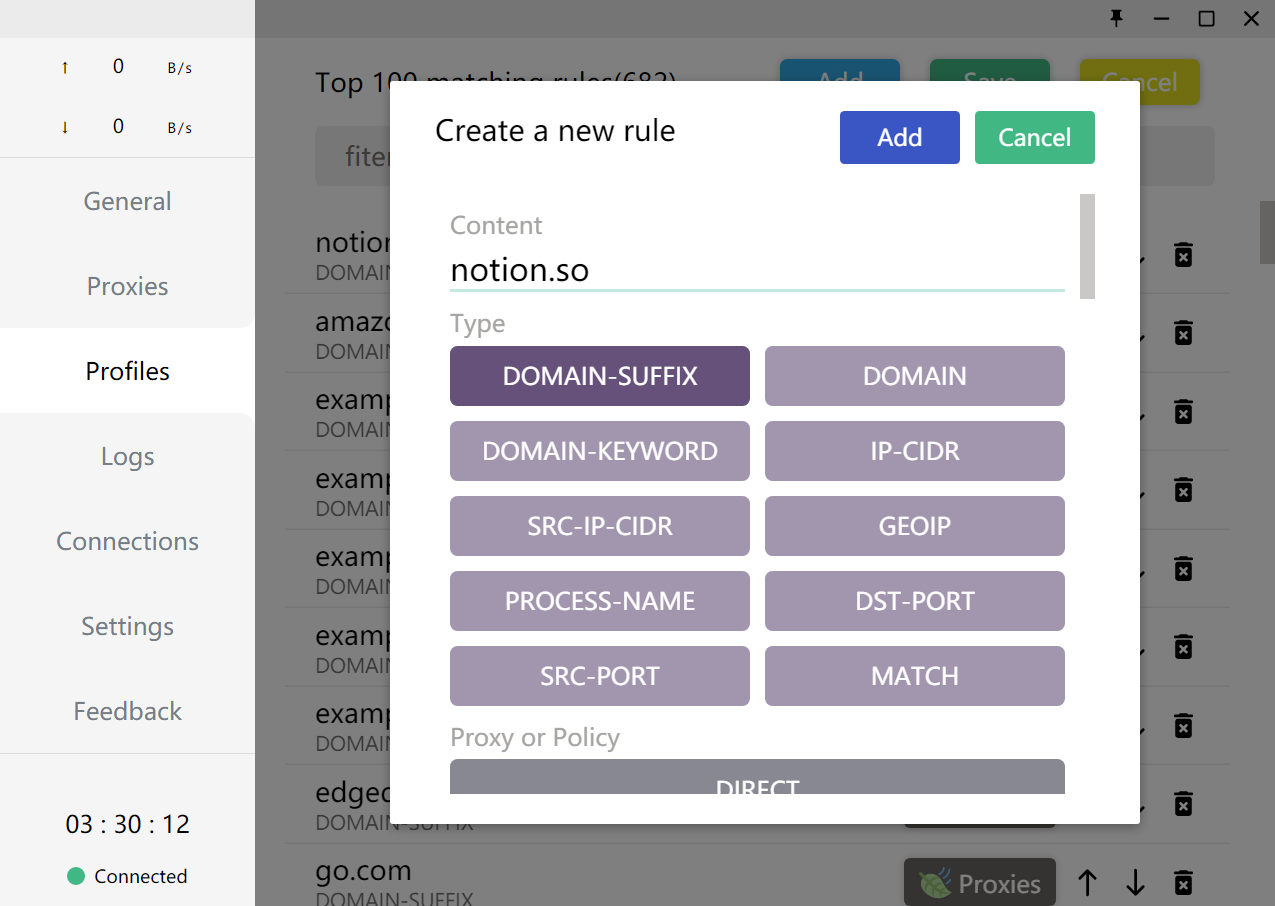Choose DOMAIN-KEYWORD rule type
Screen dimensions: 1275x906
pos(600,451)
